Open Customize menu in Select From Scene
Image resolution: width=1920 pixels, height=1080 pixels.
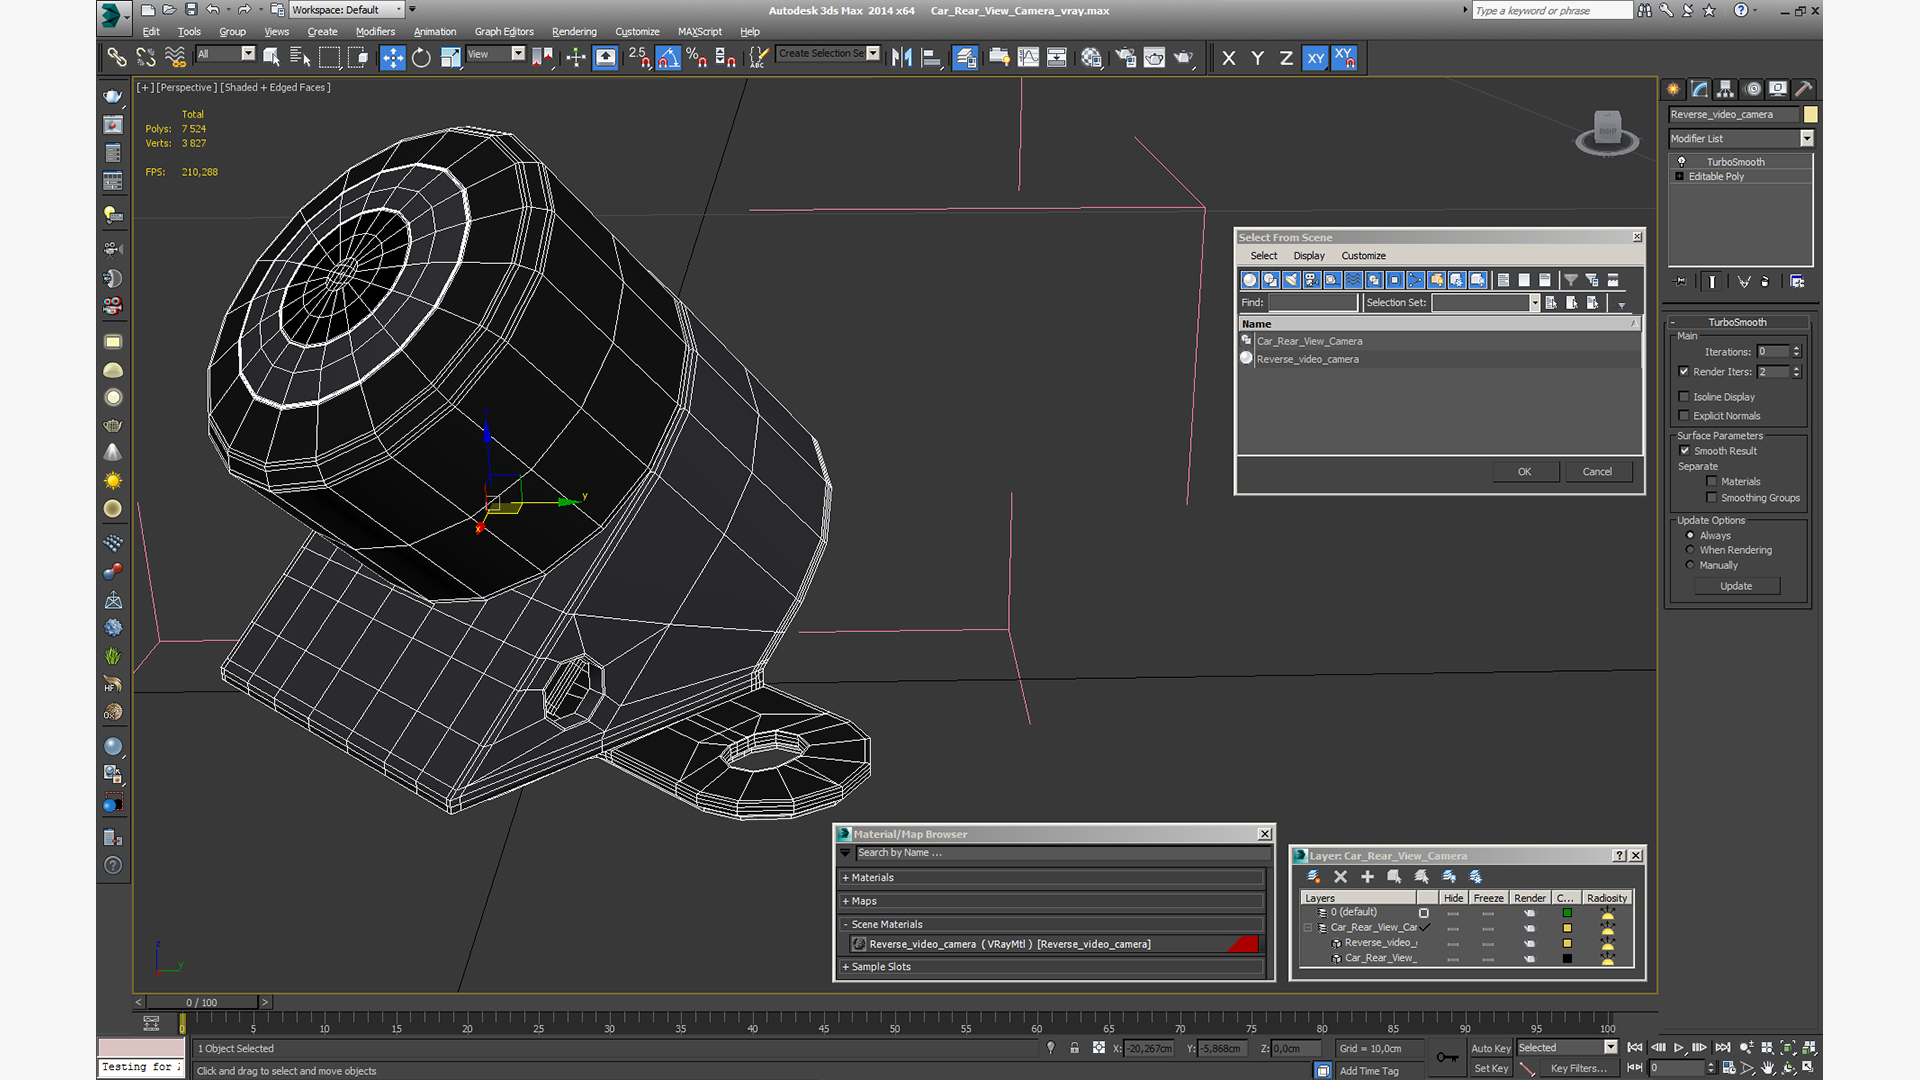click(x=1363, y=256)
